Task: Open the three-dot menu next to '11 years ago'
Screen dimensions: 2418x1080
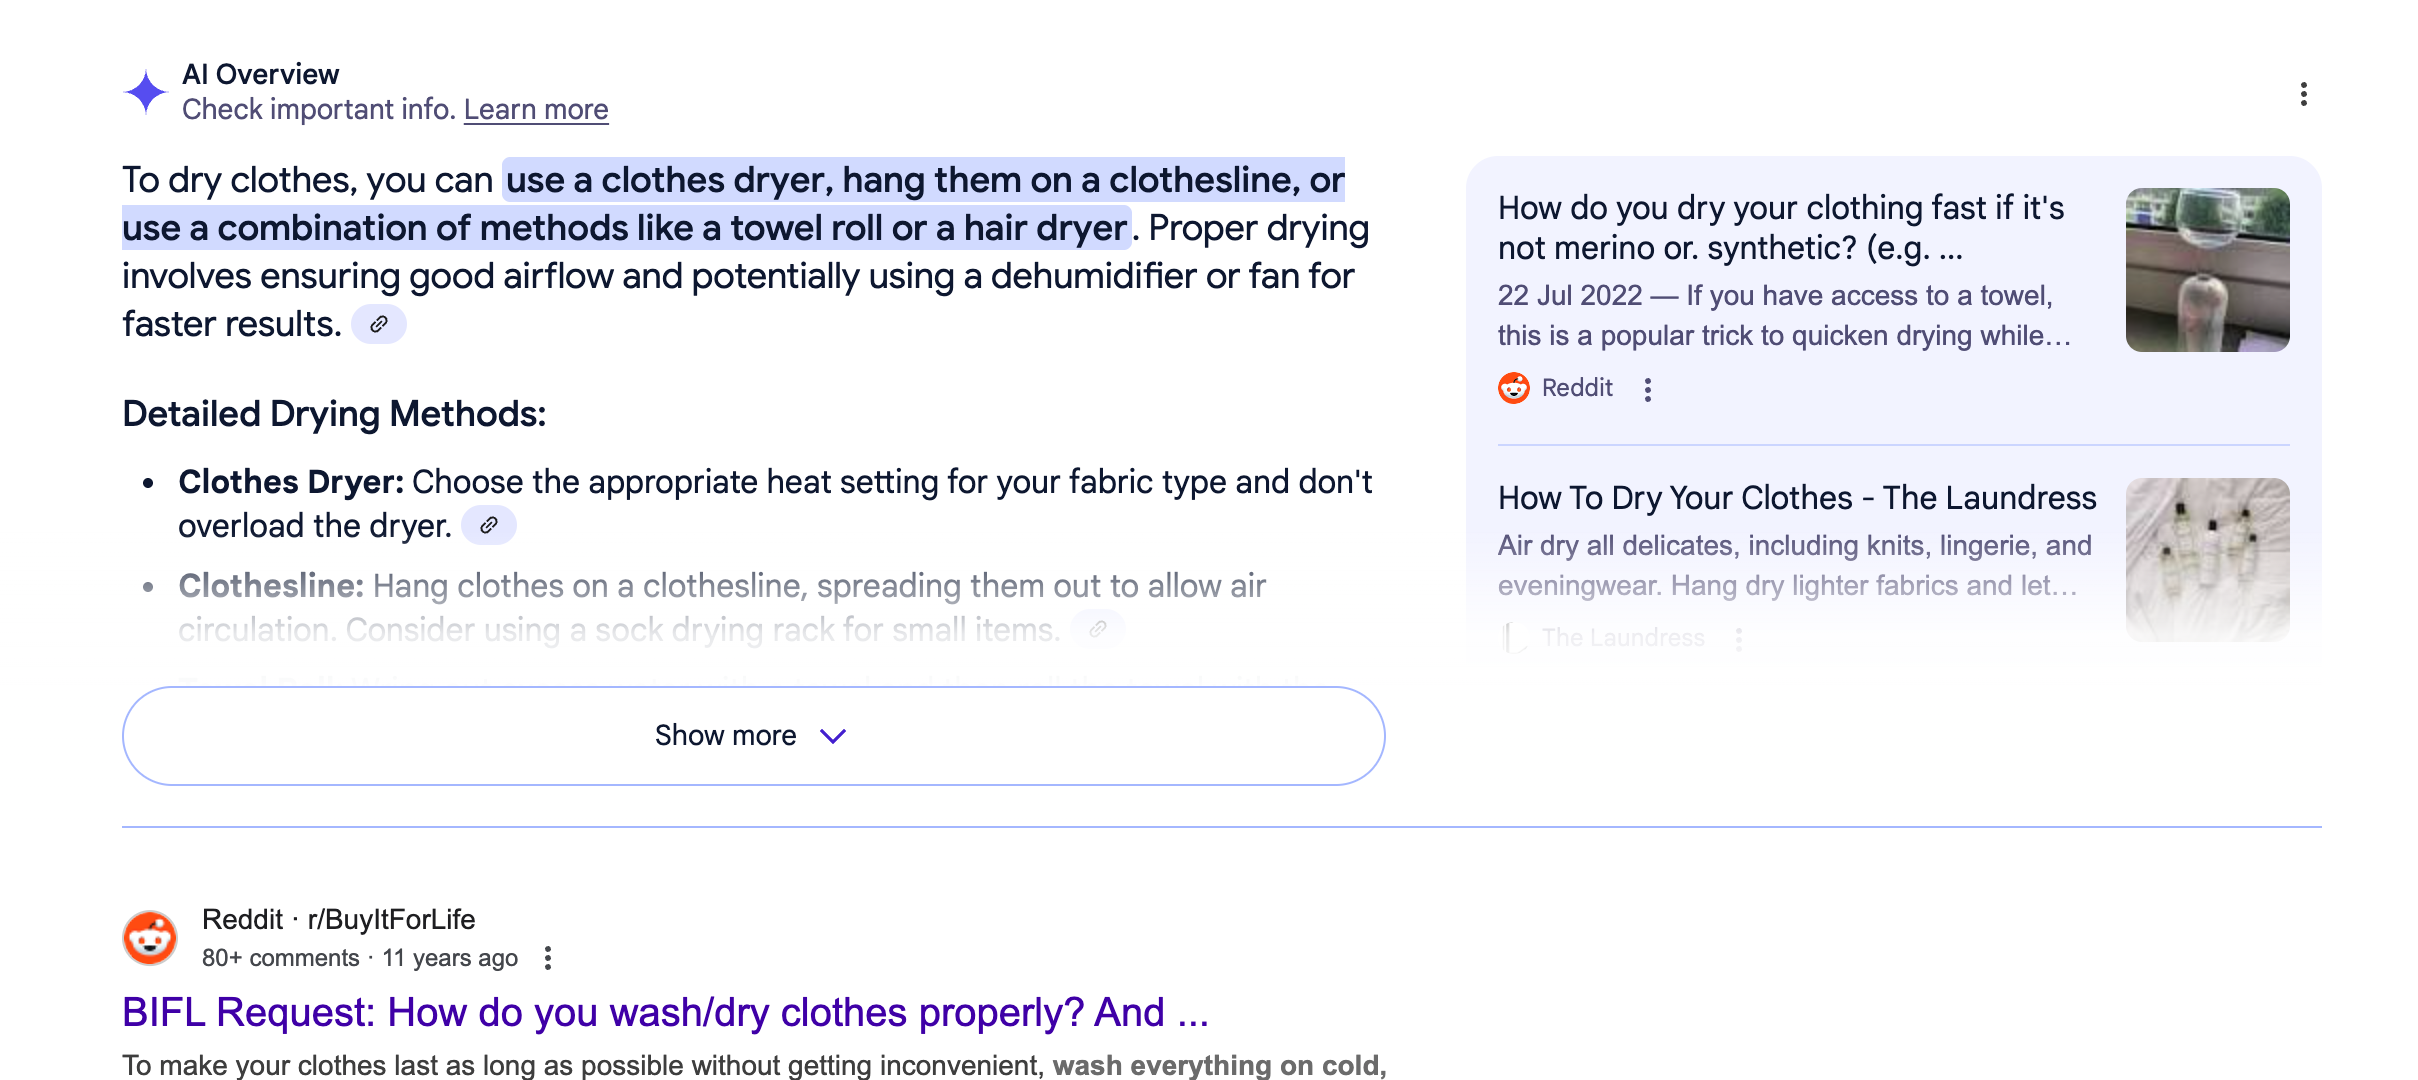Action: (548, 958)
